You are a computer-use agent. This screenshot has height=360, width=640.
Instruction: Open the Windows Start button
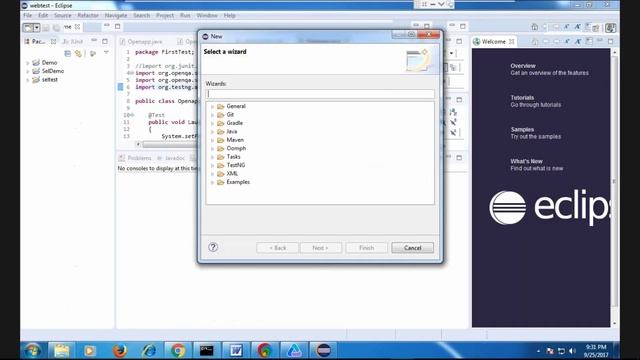[x=32, y=351]
